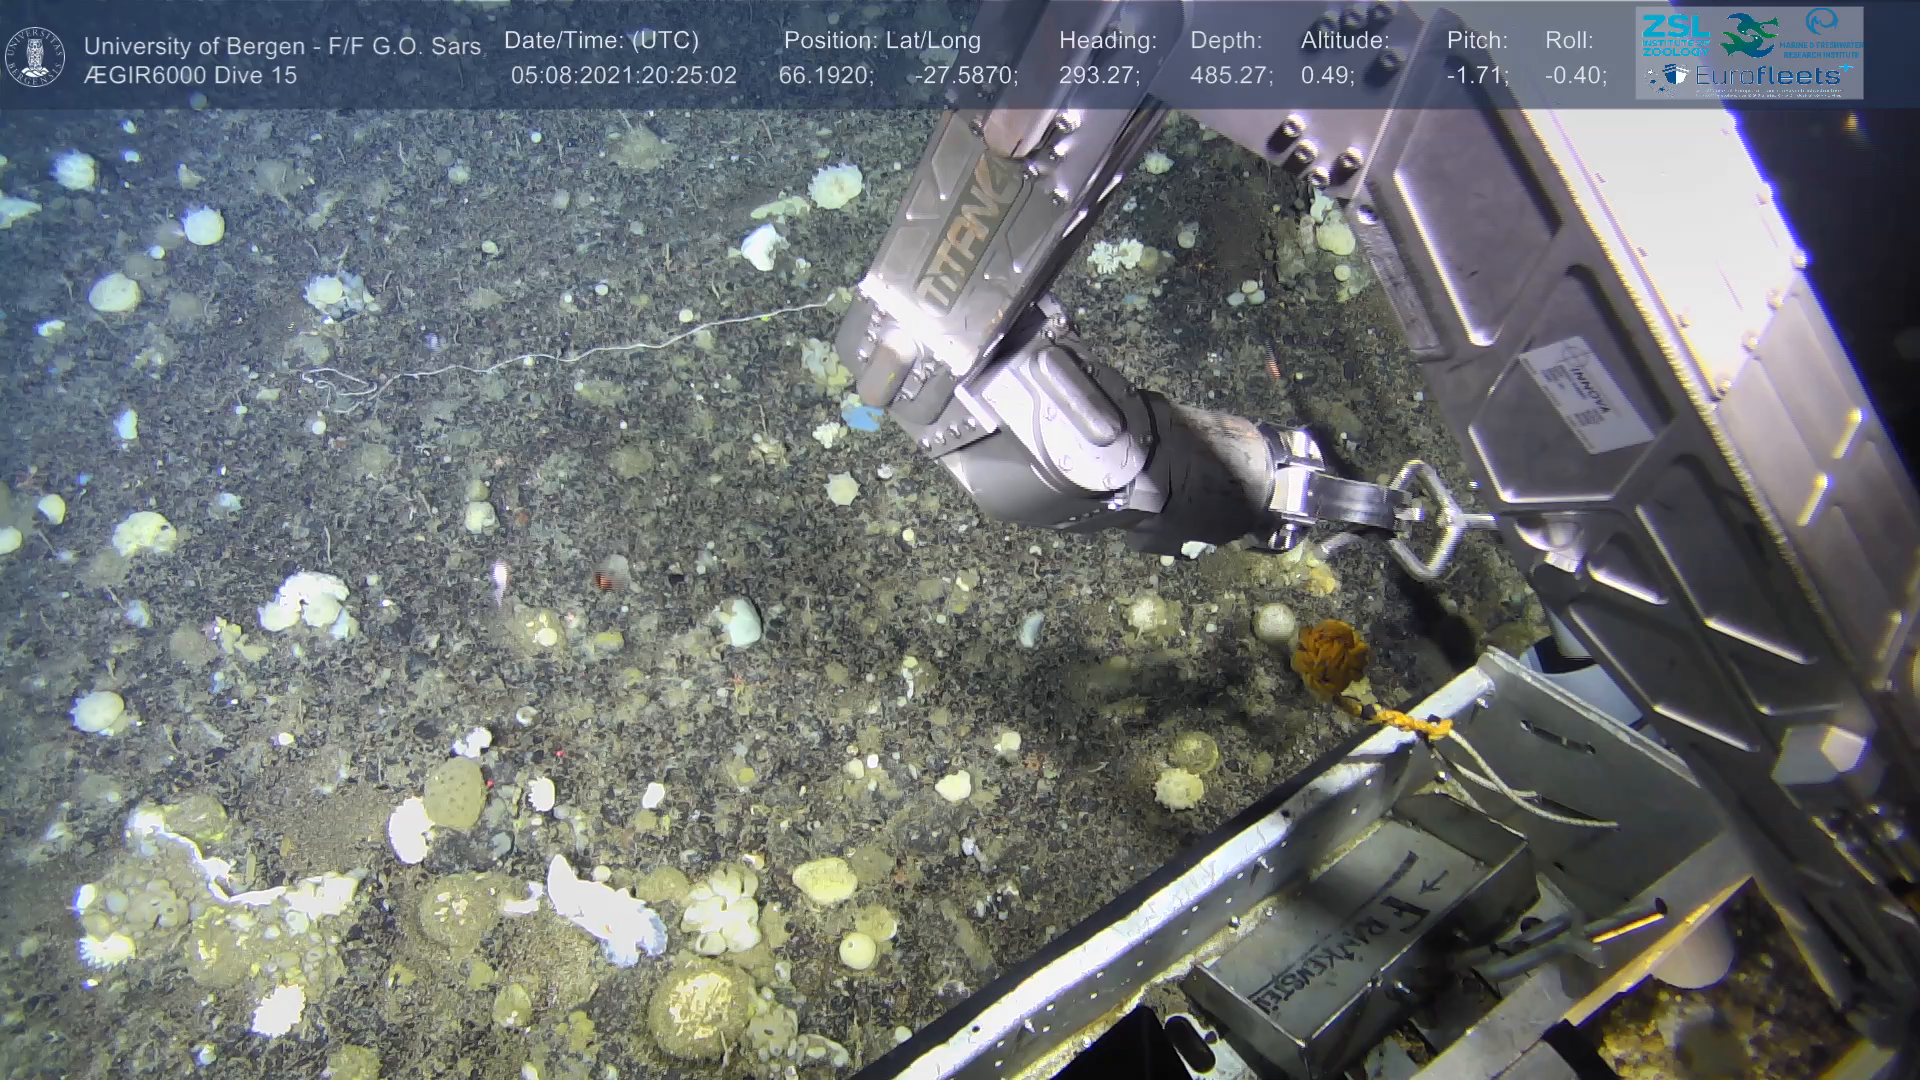Click the orange sponge sample near the gripper
Screen dimensions: 1920x1080
1329,656
